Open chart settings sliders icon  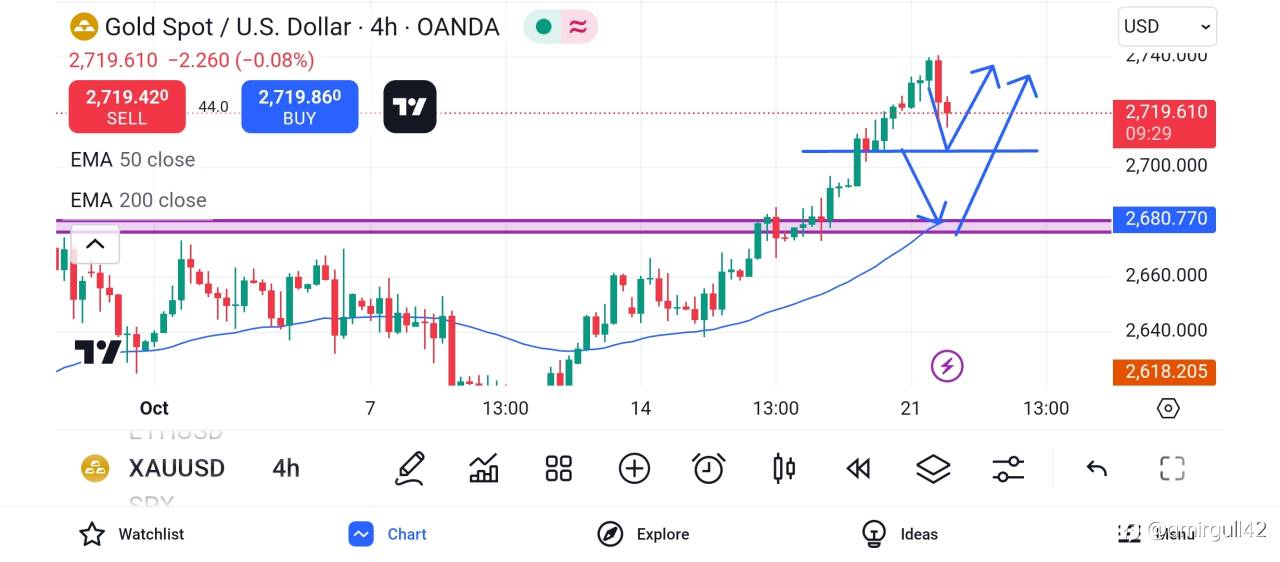click(x=1008, y=468)
